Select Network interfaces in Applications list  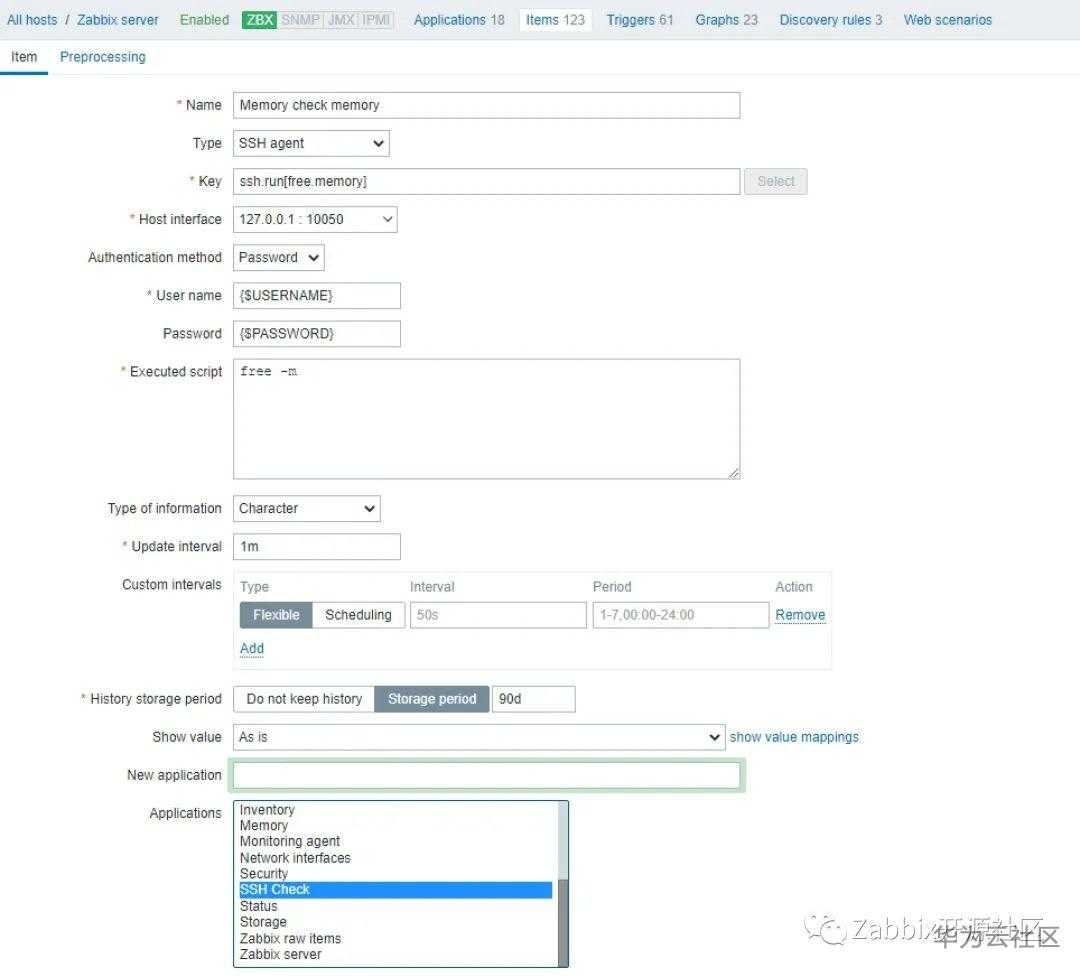click(x=395, y=858)
